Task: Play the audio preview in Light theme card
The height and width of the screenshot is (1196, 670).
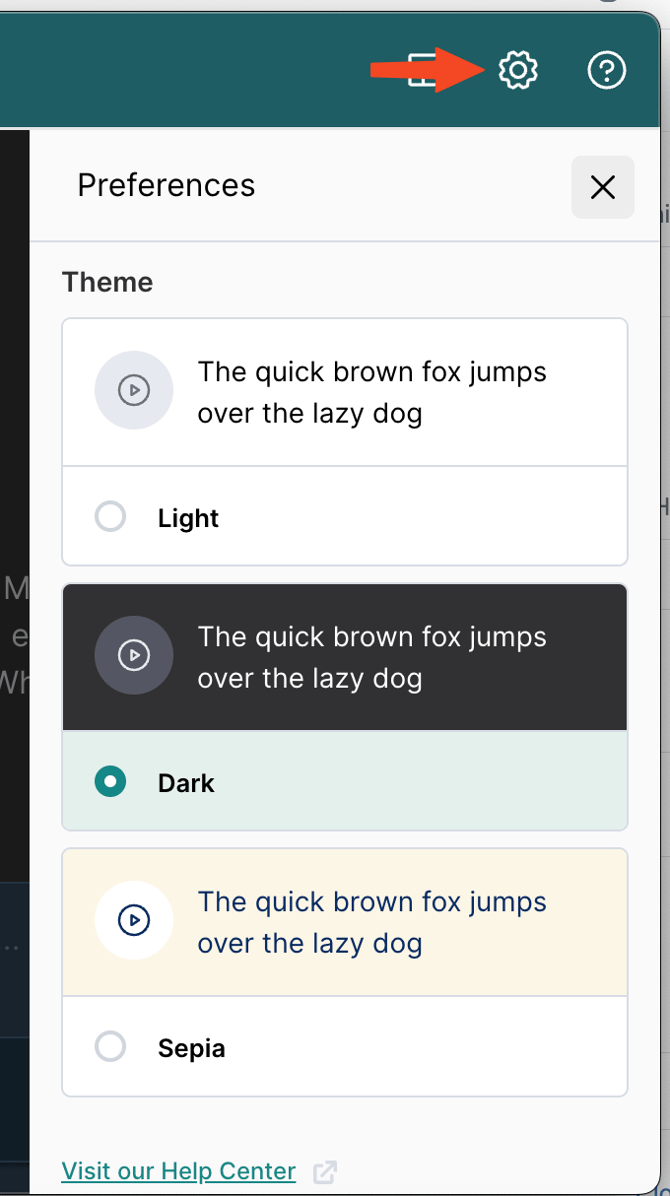Action: [134, 391]
